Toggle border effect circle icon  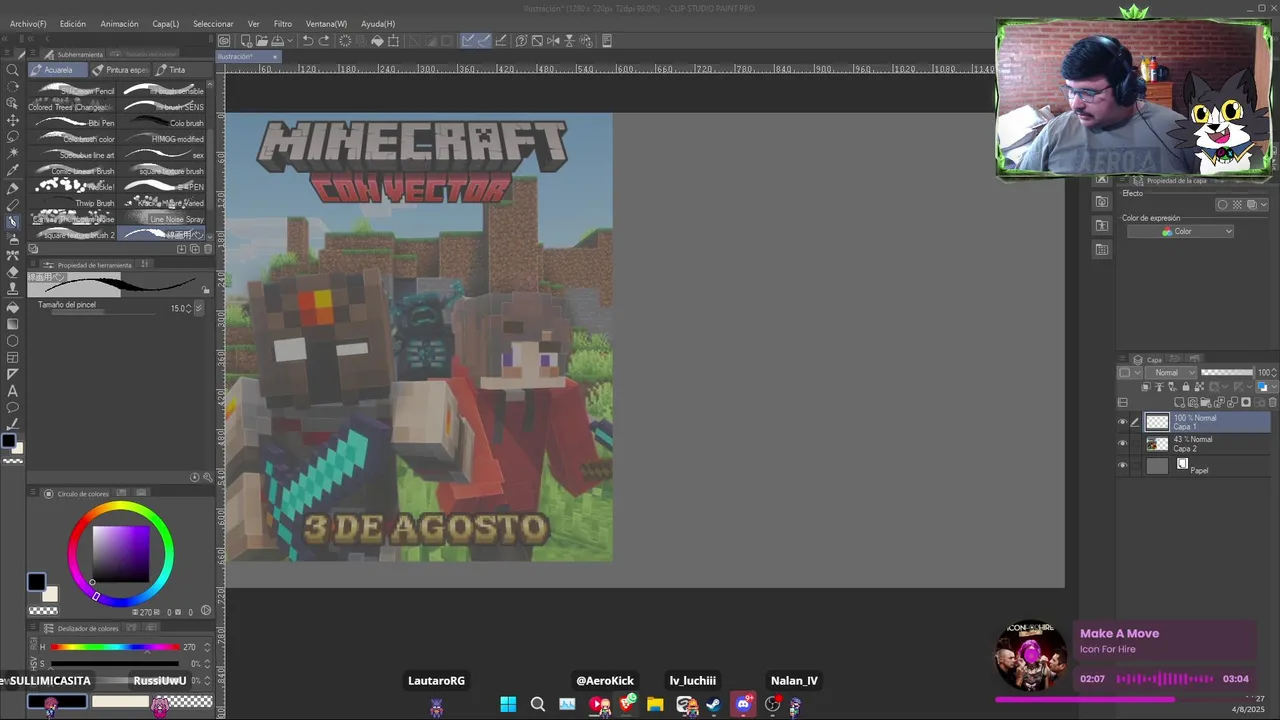click(1222, 205)
